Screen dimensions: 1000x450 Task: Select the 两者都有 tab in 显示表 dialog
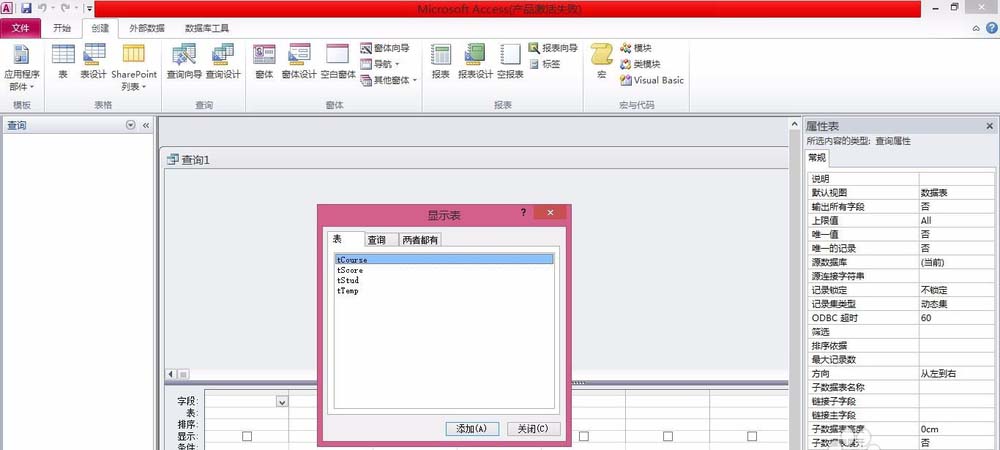coord(420,240)
